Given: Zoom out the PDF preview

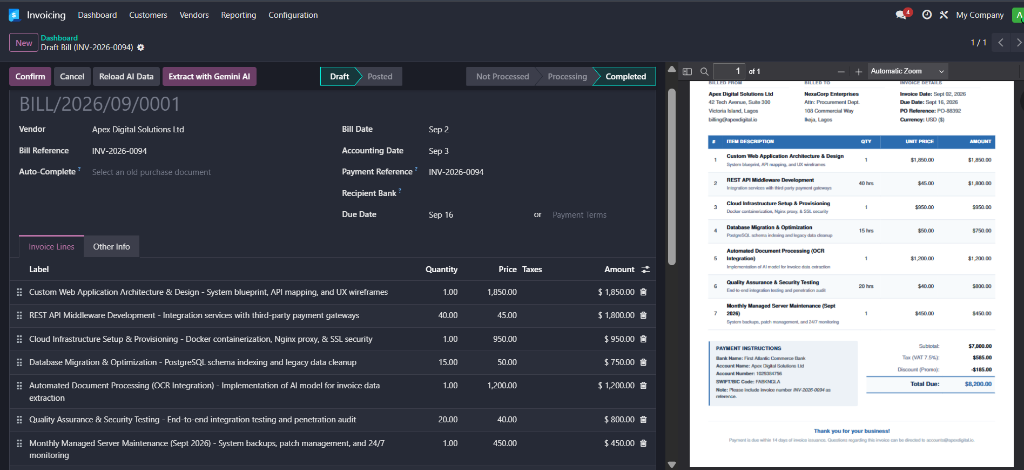Looking at the screenshot, I should pos(840,71).
